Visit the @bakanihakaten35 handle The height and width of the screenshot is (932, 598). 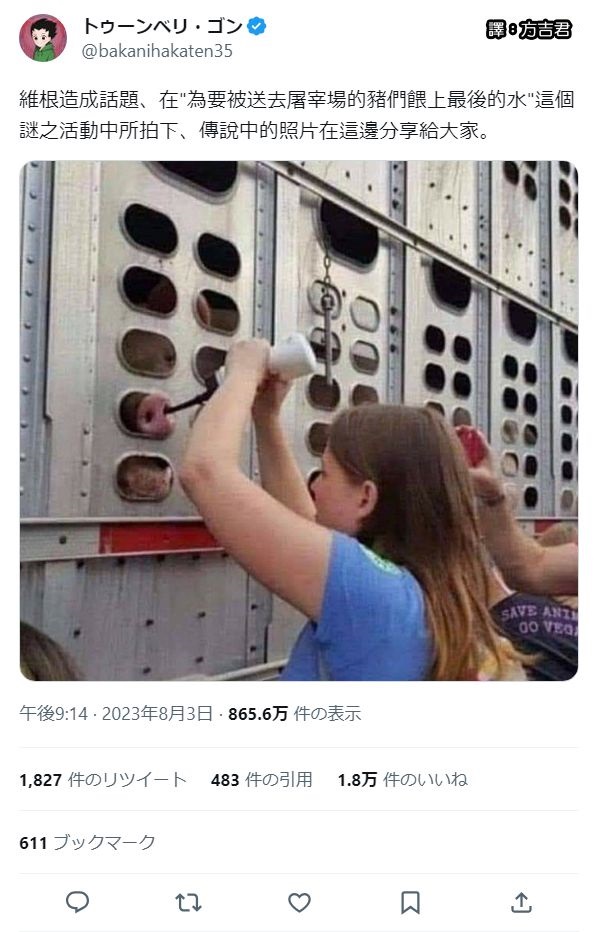point(157,51)
